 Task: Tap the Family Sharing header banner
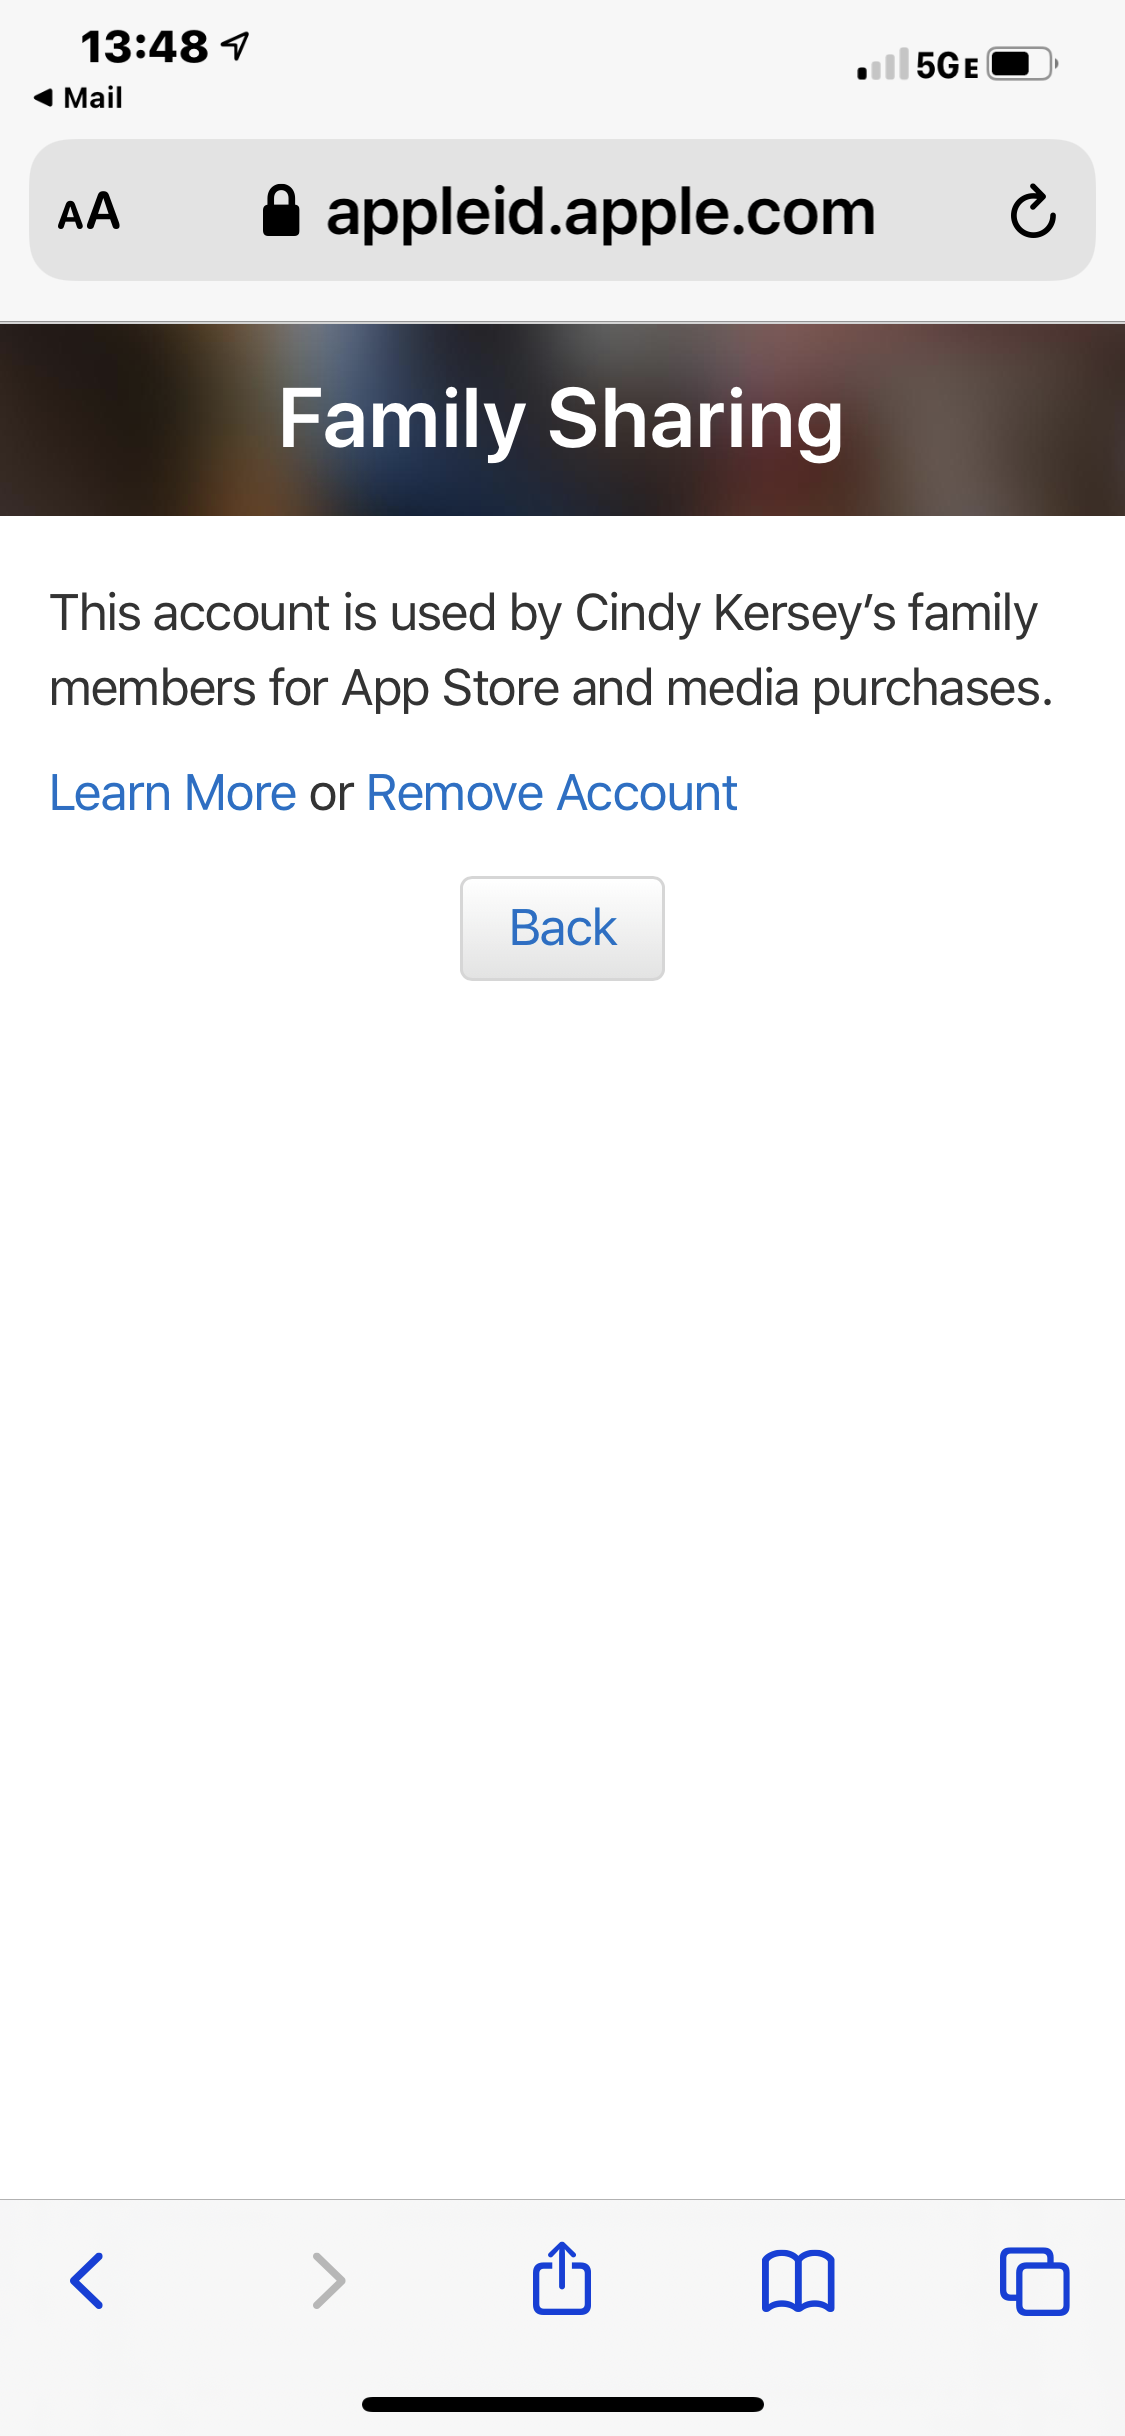tap(562, 419)
